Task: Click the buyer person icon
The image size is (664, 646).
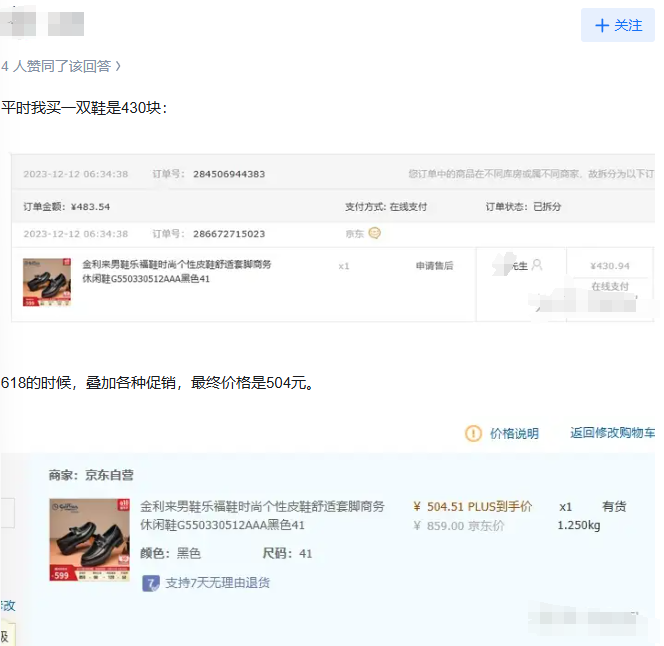Action: 537,265
